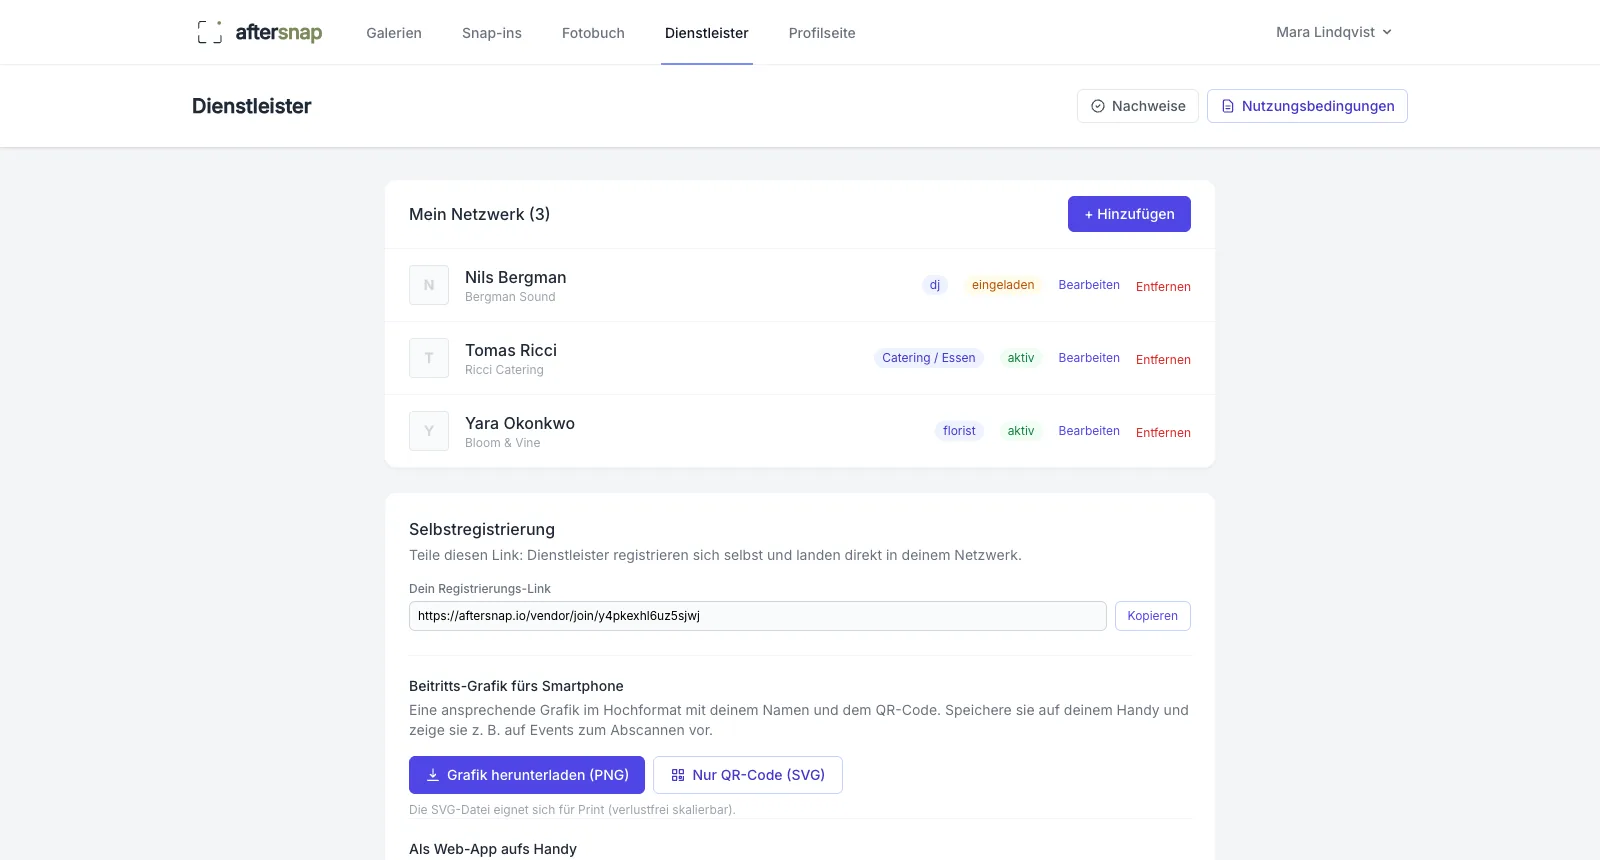Image resolution: width=1600 pixels, height=860 pixels.
Task: Remove Nils Bergman from the network
Action: (x=1163, y=286)
